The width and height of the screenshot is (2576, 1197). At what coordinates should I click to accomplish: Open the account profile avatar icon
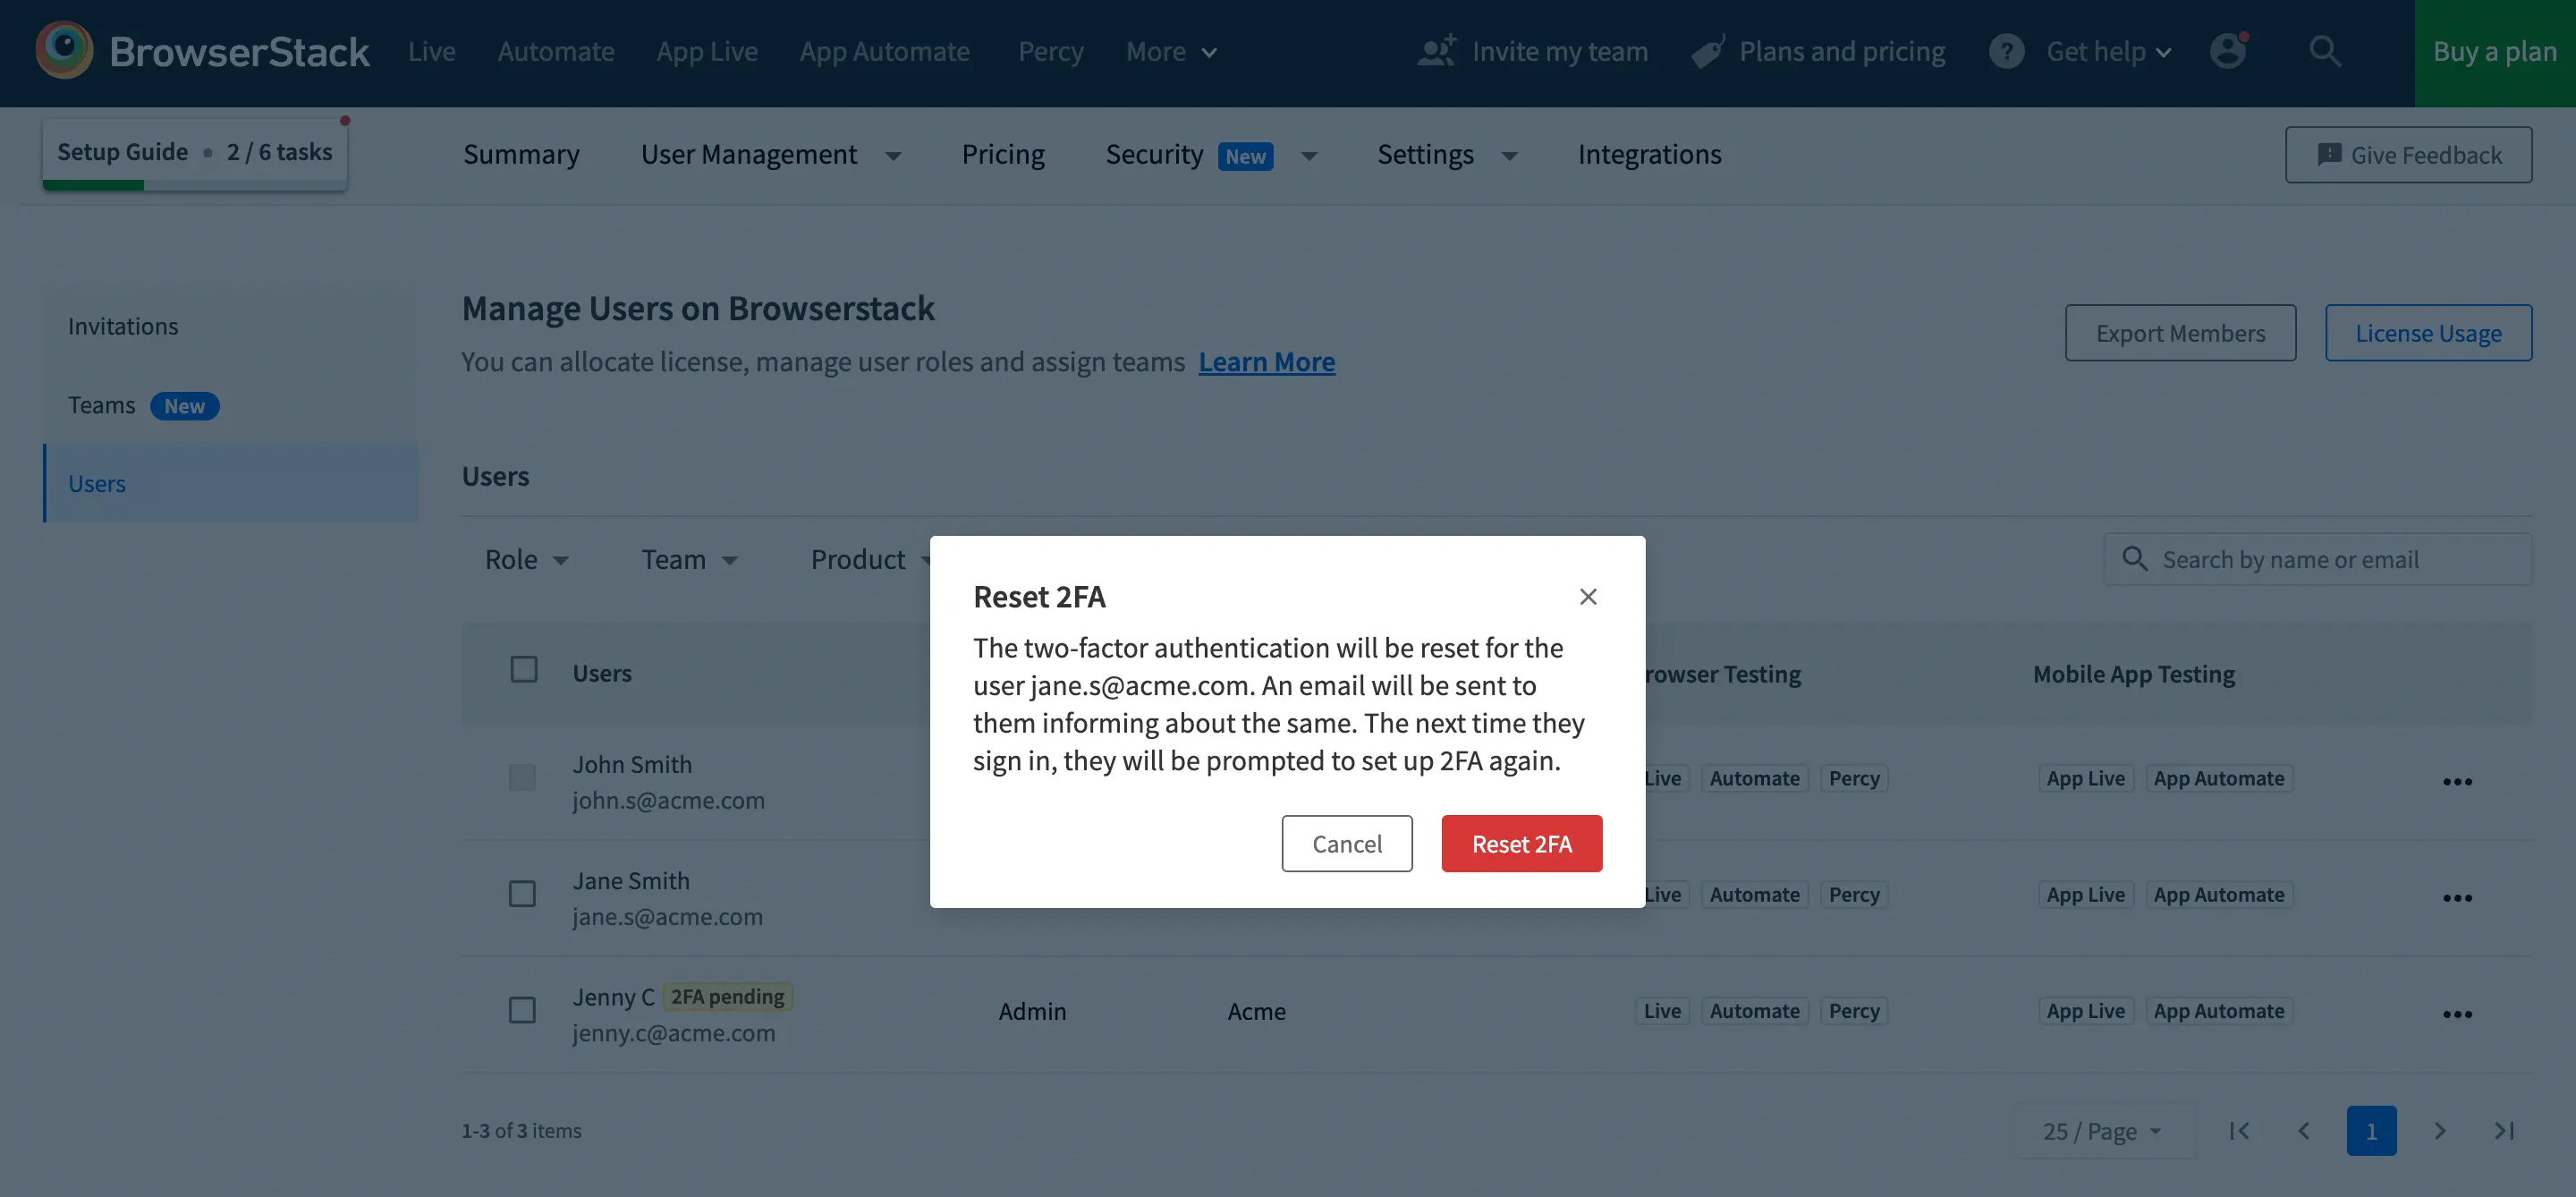point(2227,51)
